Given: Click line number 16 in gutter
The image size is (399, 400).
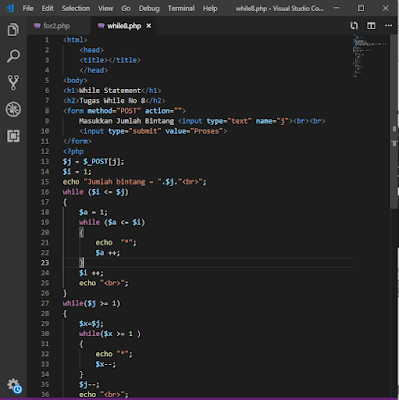Looking at the screenshot, I should pos(45,192).
